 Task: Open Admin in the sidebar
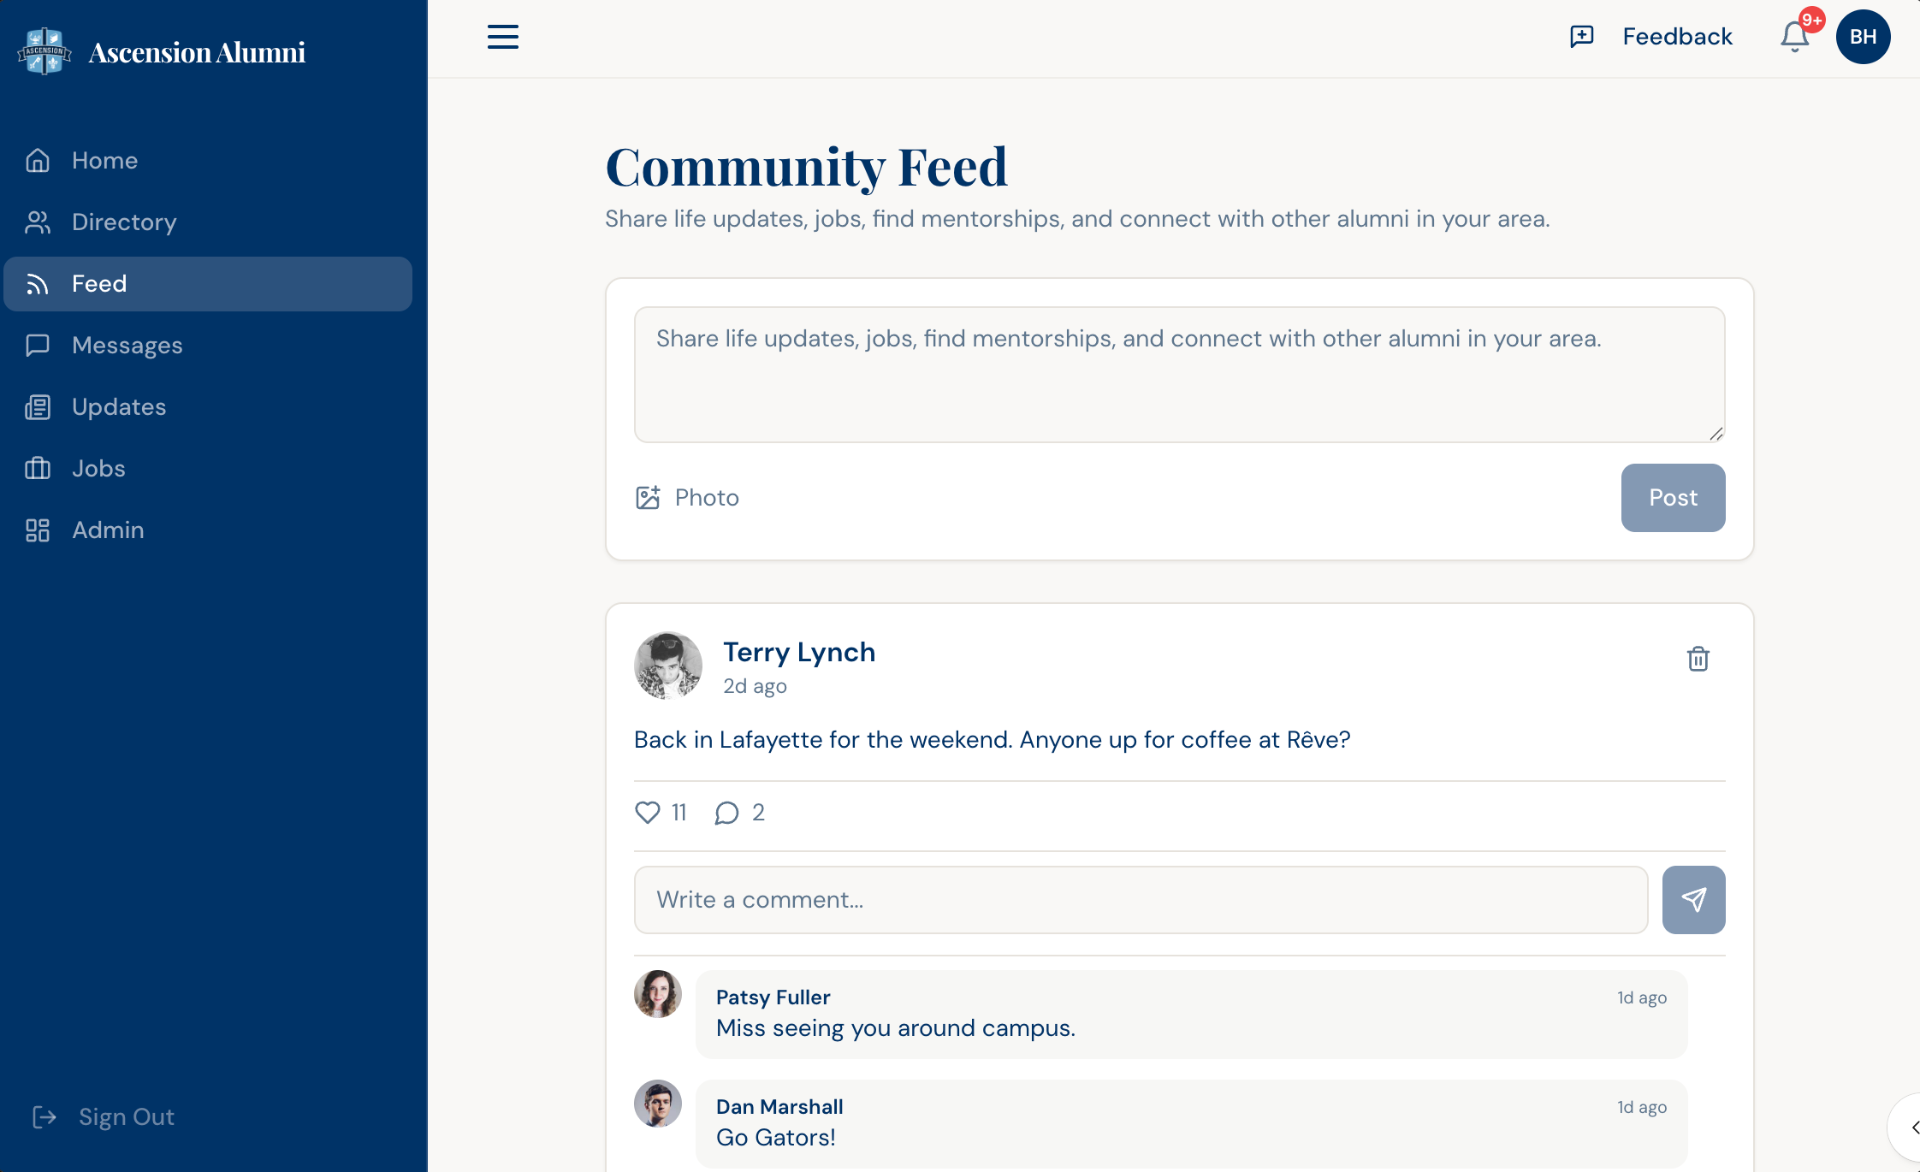click(x=208, y=530)
